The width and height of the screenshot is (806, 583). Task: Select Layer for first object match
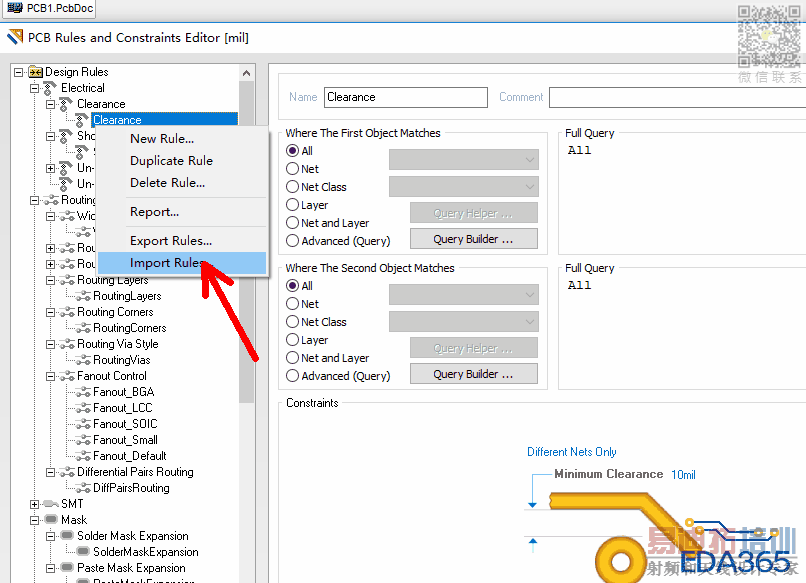pyautogui.click(x=292, y=205)
